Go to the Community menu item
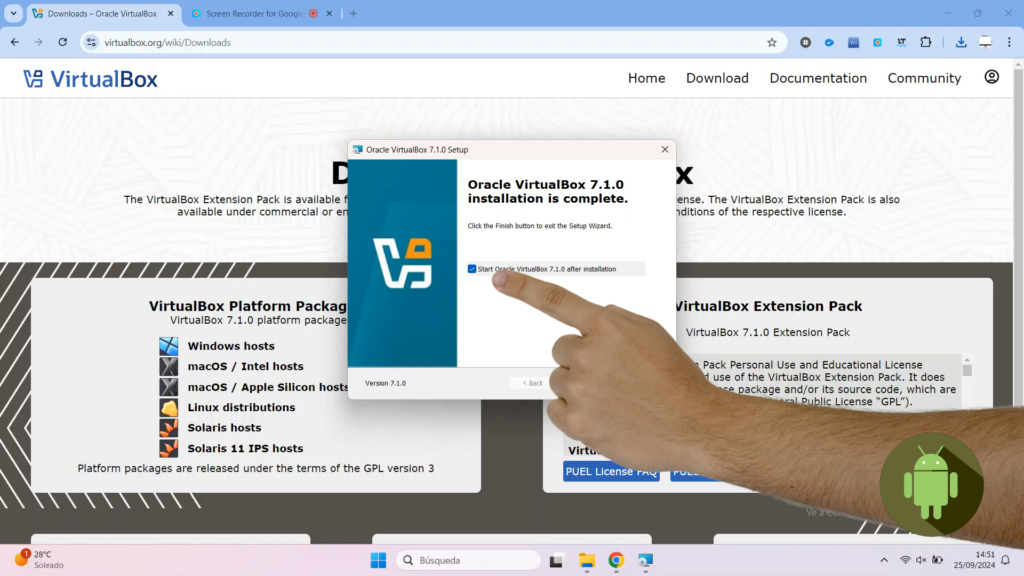1024x576 pixels. 924,78
